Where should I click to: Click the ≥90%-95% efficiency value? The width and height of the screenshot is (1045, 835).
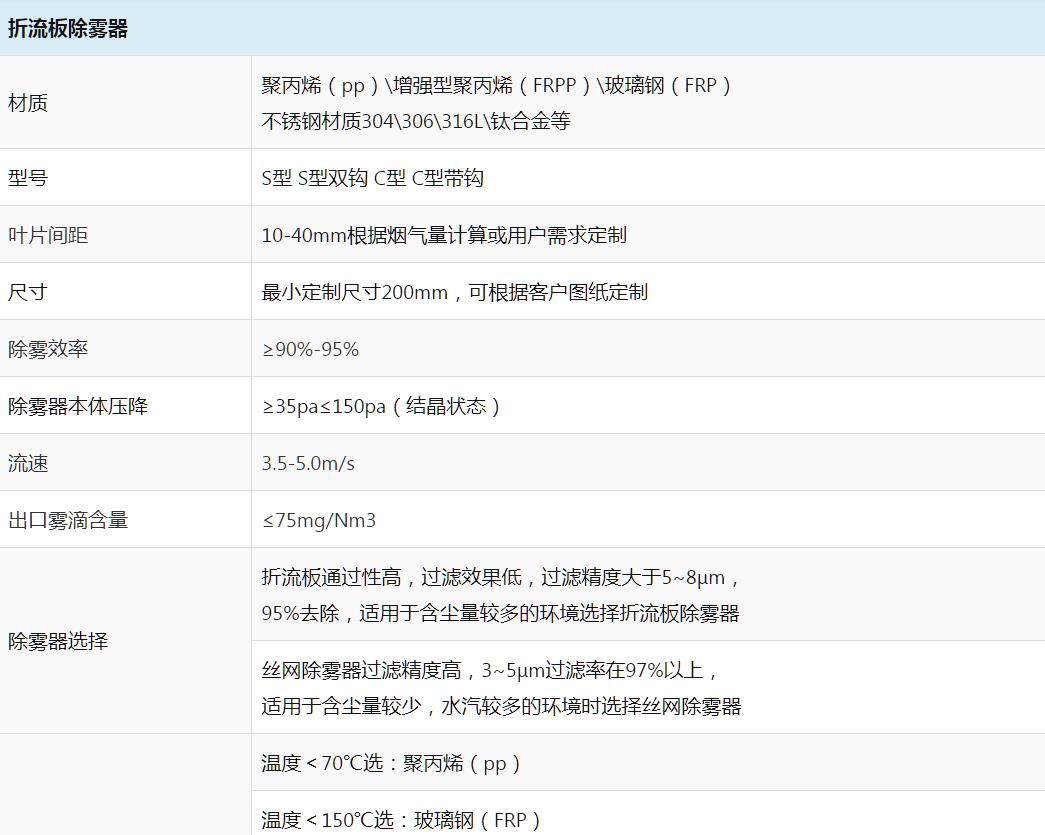(x=310, y=349)
